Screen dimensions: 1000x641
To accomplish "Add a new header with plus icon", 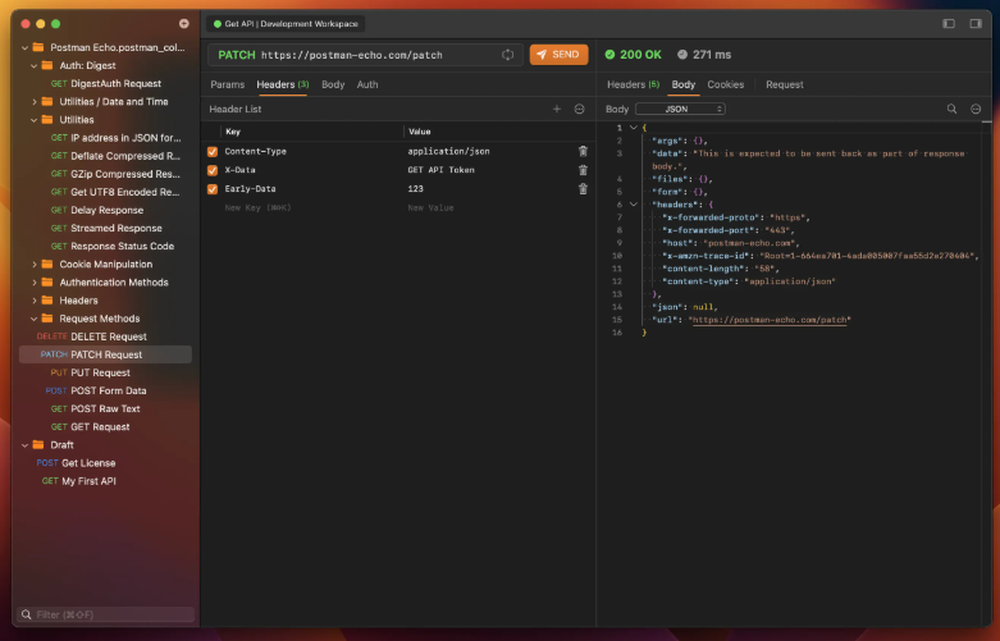I will coord(557,109).
